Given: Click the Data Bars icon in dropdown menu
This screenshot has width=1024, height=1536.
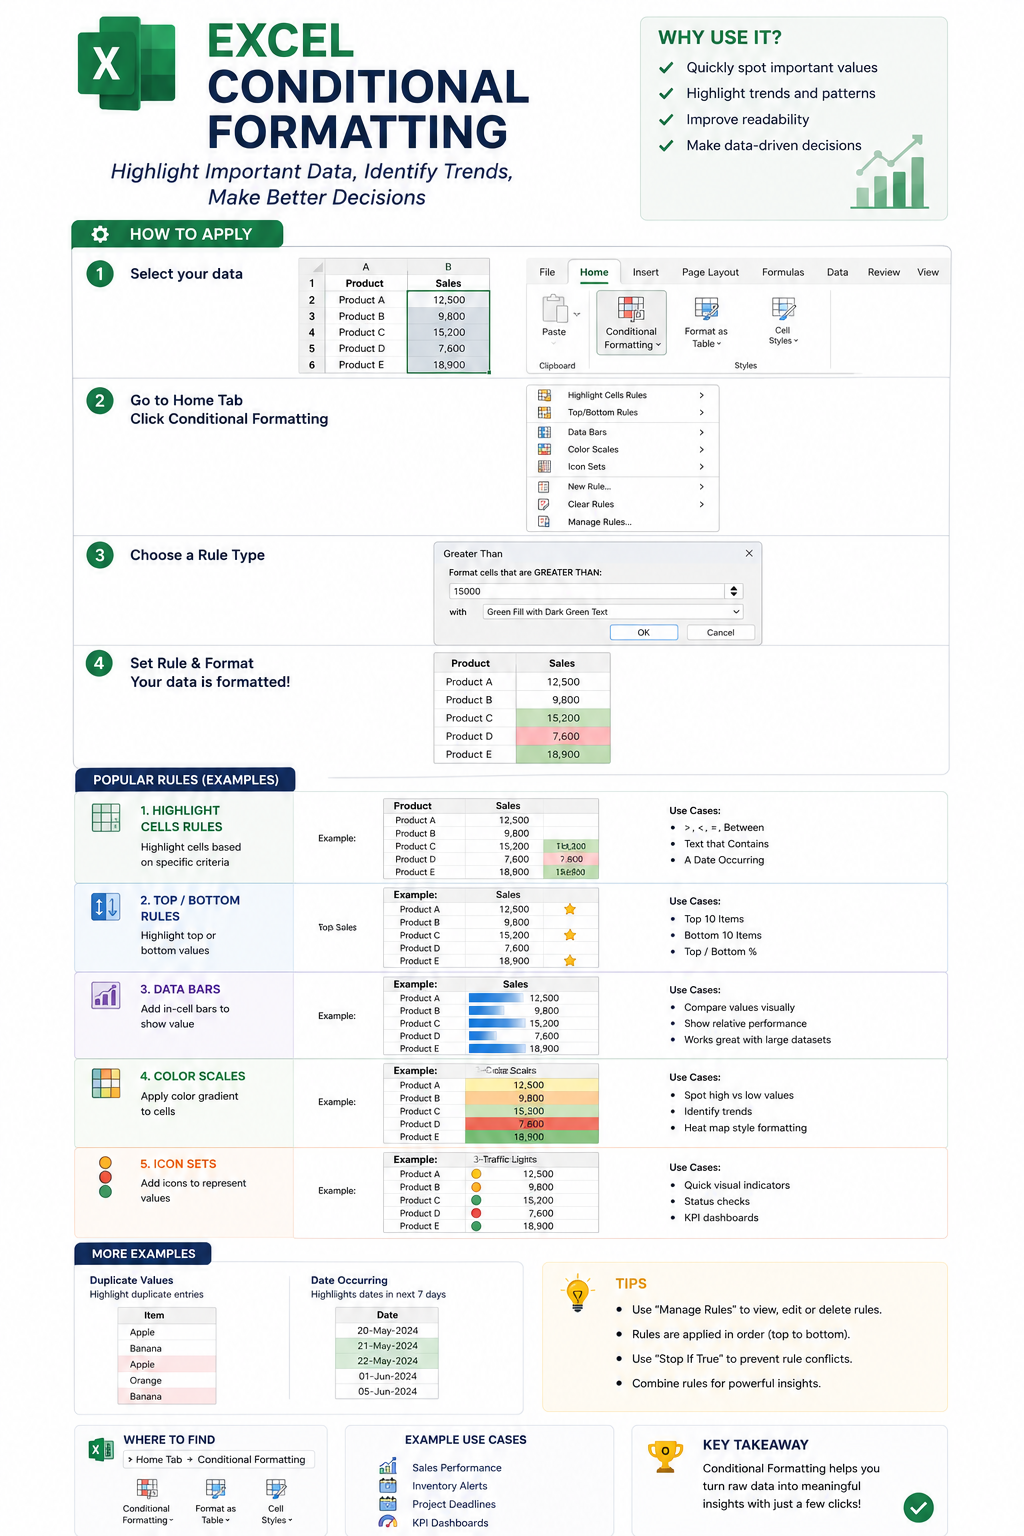Looking at the screenshot, I should pos(544,432).
